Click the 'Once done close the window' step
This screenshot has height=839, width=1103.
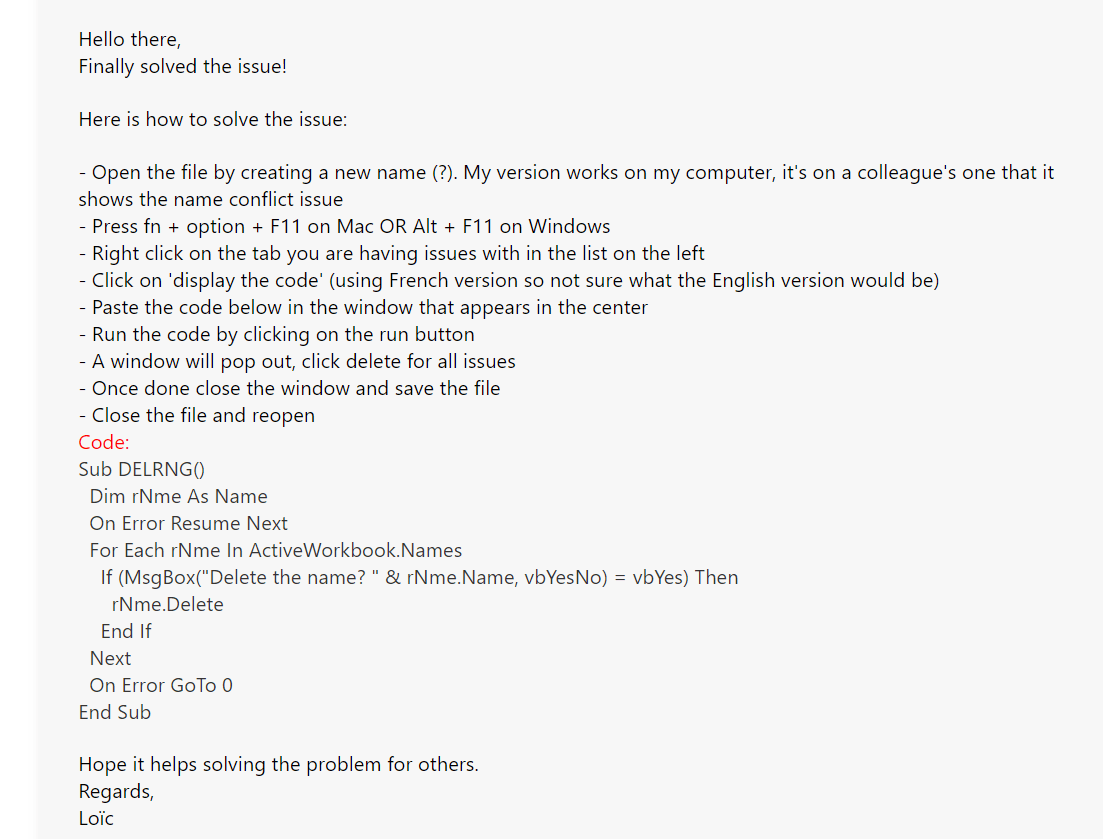pyautogui.click(x=289, y=388)
